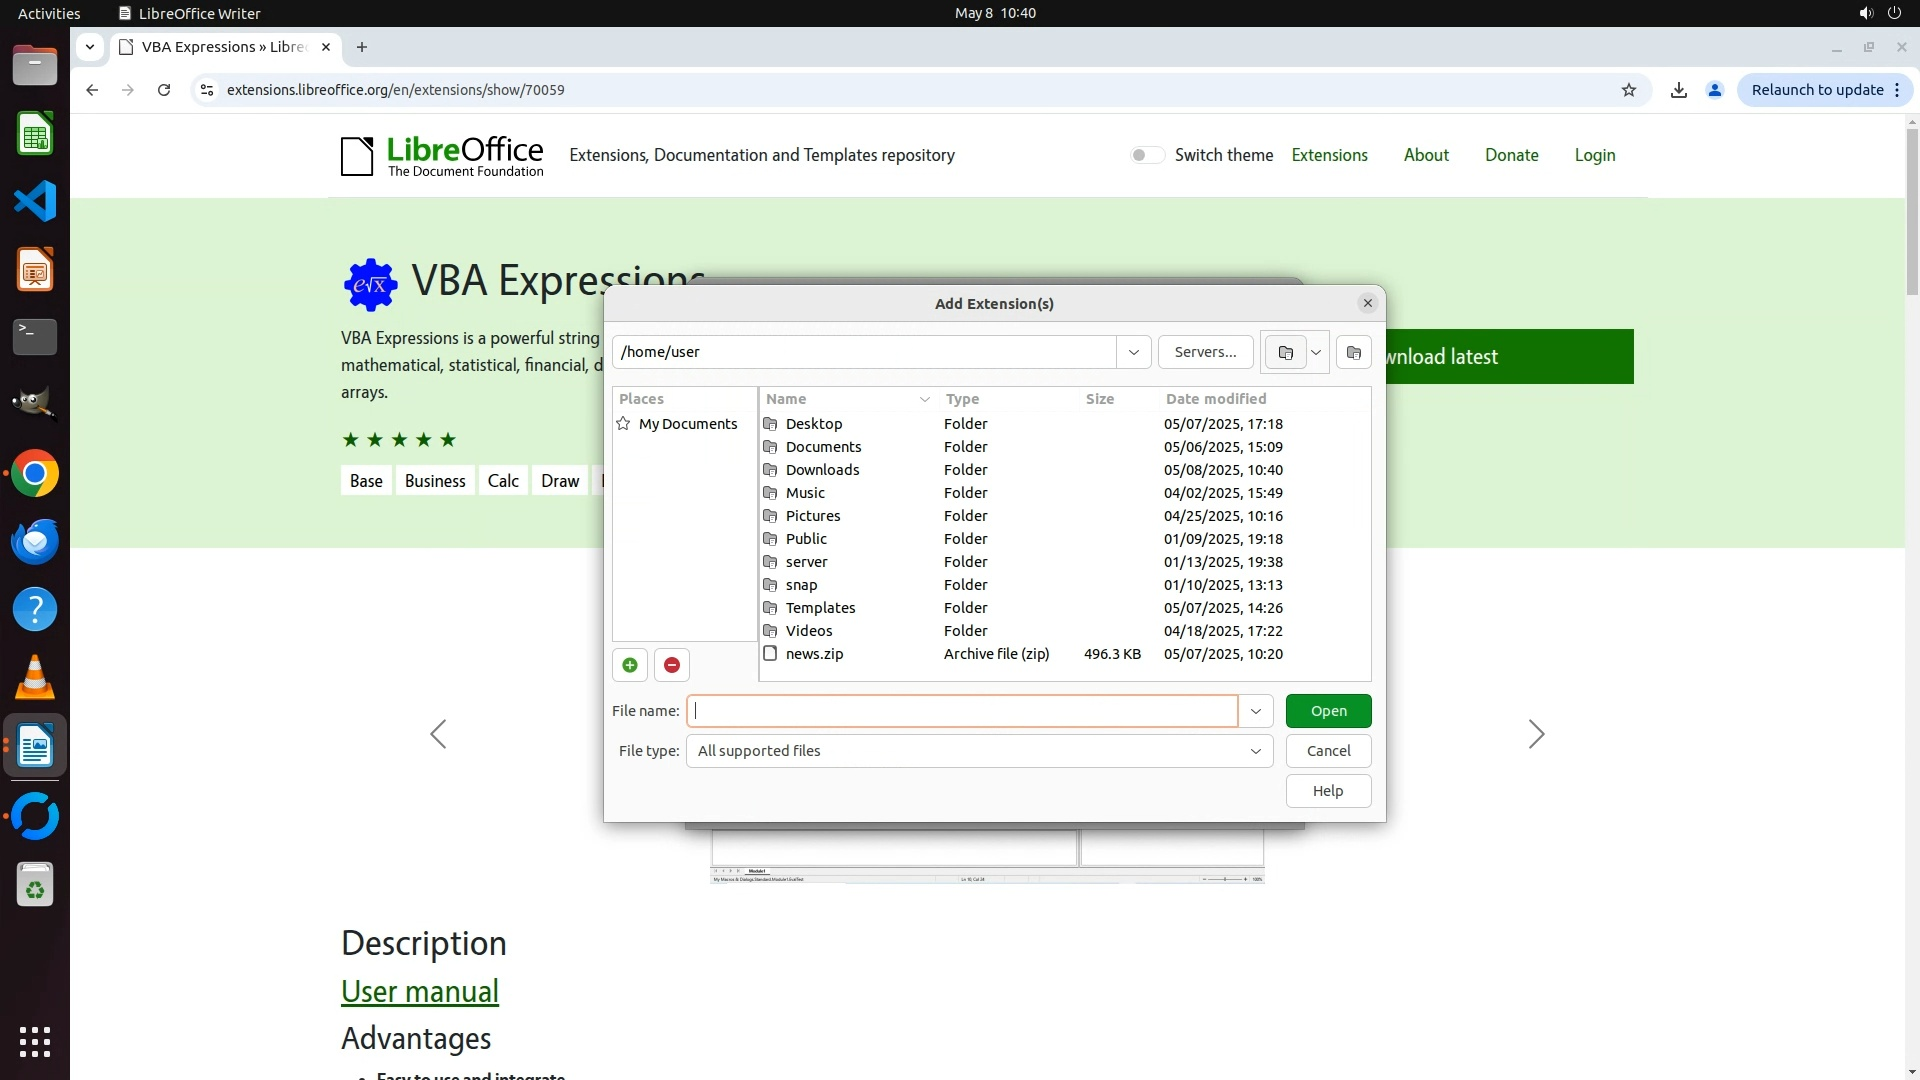Click the up one level folder icon
Viewport: 1920px width, 1080px height.
(x=1285, y=352)
